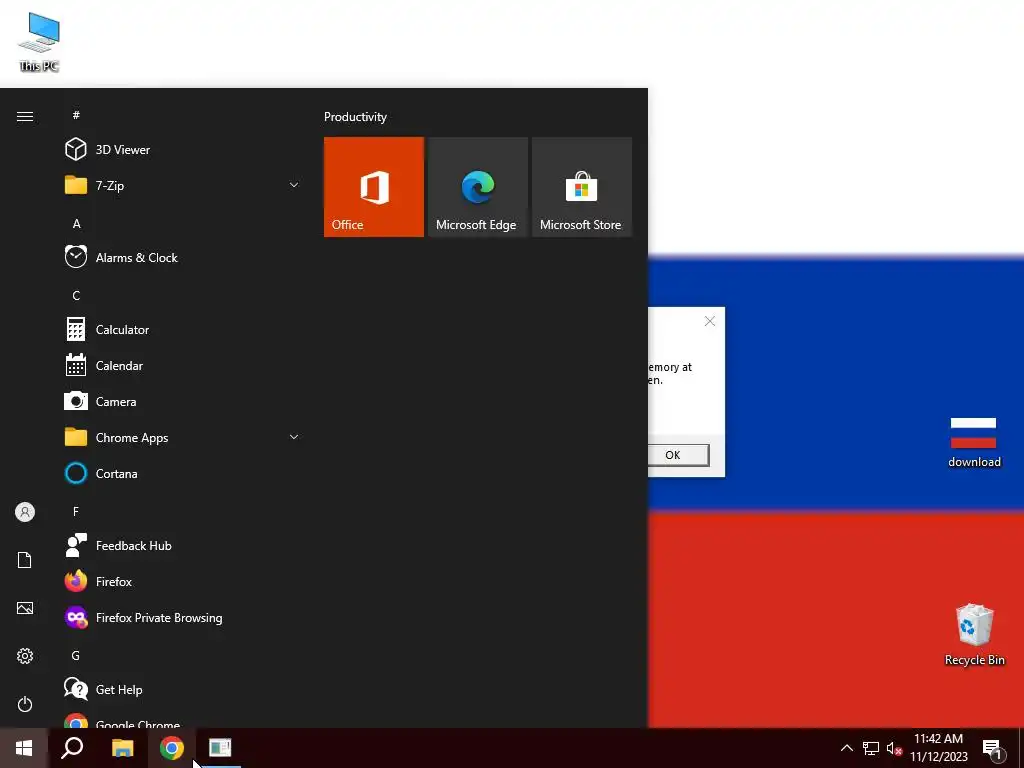Viewport: 1024px width, 768px height.
Task: Open Calculator app
Action: pyautogui.click(x=183, y=329)
